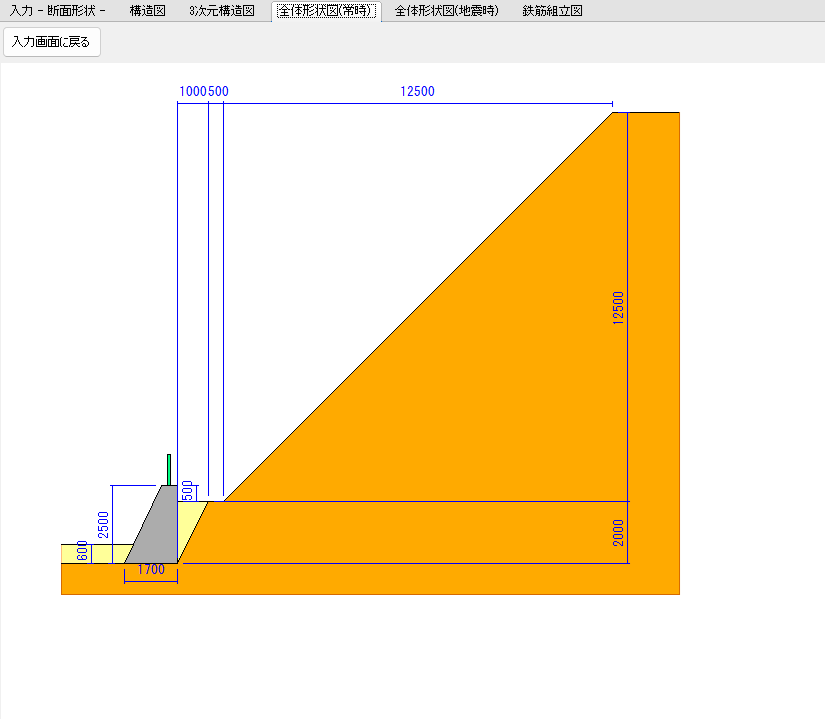Switch to 全体形状図(地震時) tab
The width and height of the screenshot is (825, 719).
point(446,11)
